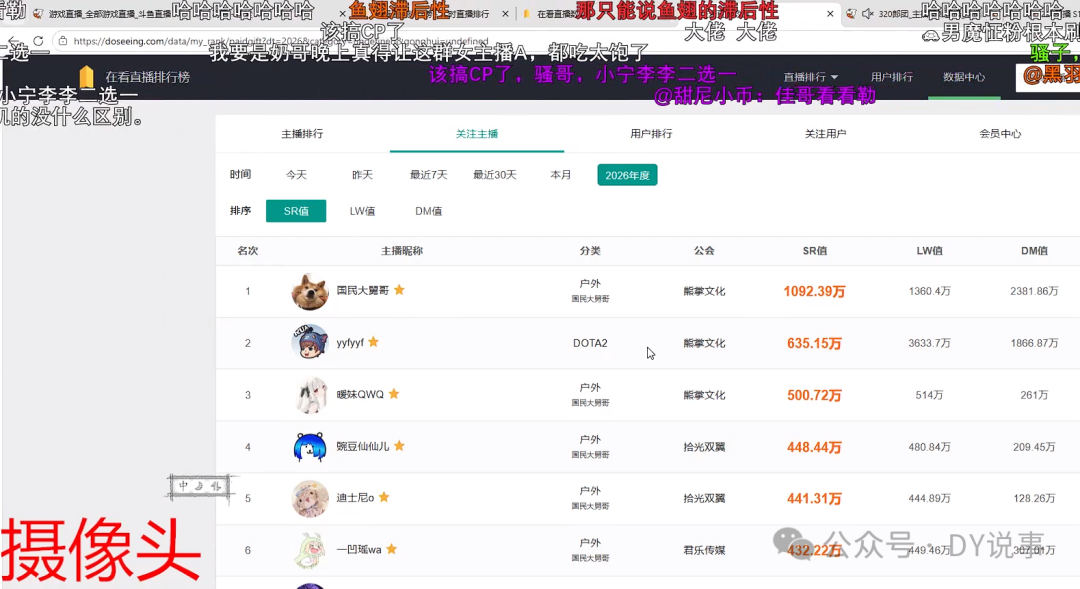Select the 2026年度 time filter
1080x589 pixels.
(627, 175)
